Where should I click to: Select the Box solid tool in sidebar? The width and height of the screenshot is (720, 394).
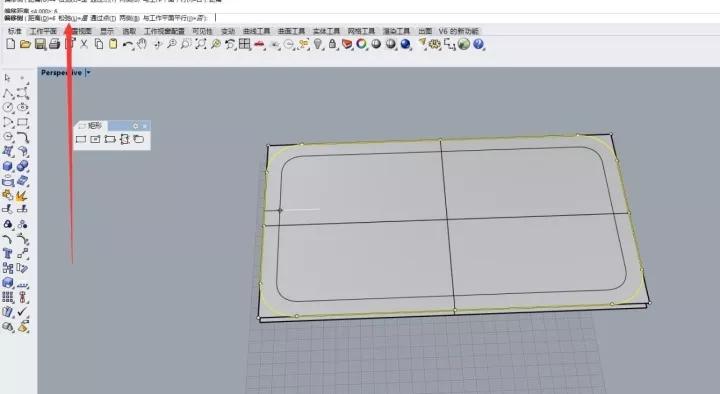pos(8,166)
